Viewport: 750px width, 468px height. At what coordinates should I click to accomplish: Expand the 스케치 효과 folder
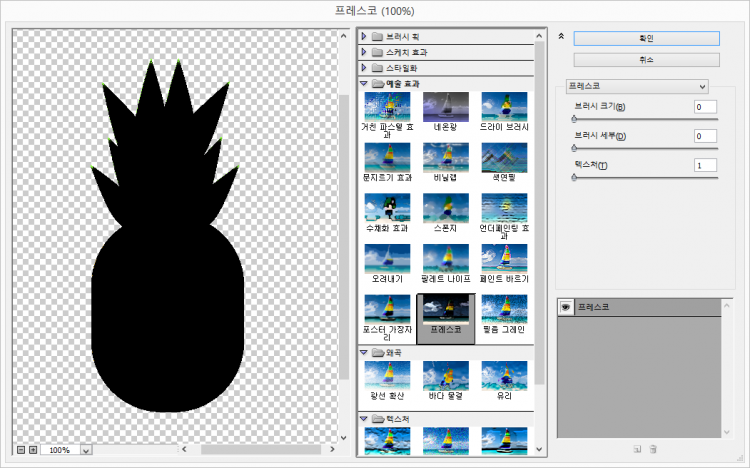point(365,51)
